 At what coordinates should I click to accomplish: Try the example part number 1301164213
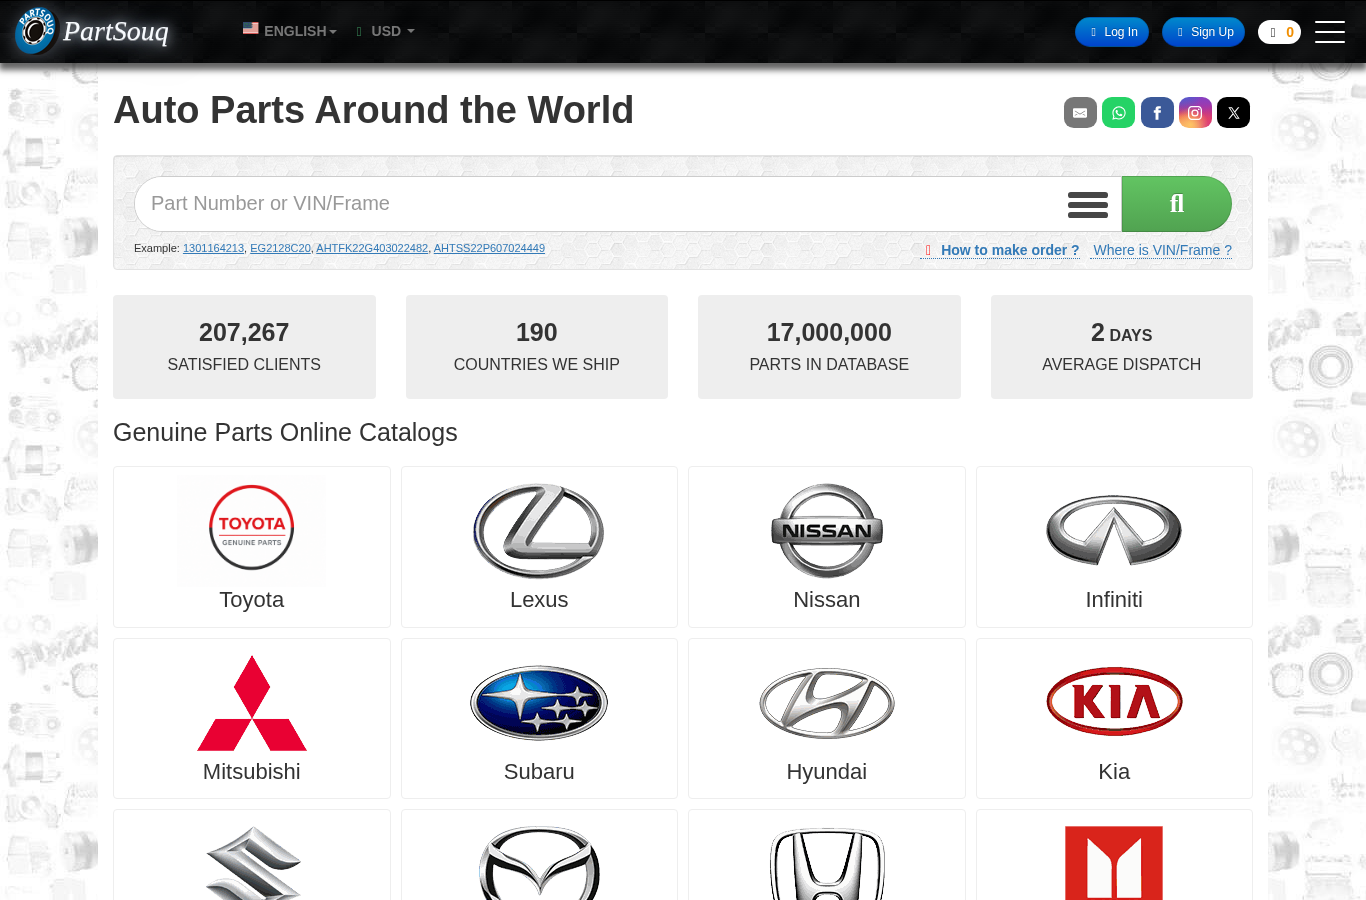click(213, 248)
